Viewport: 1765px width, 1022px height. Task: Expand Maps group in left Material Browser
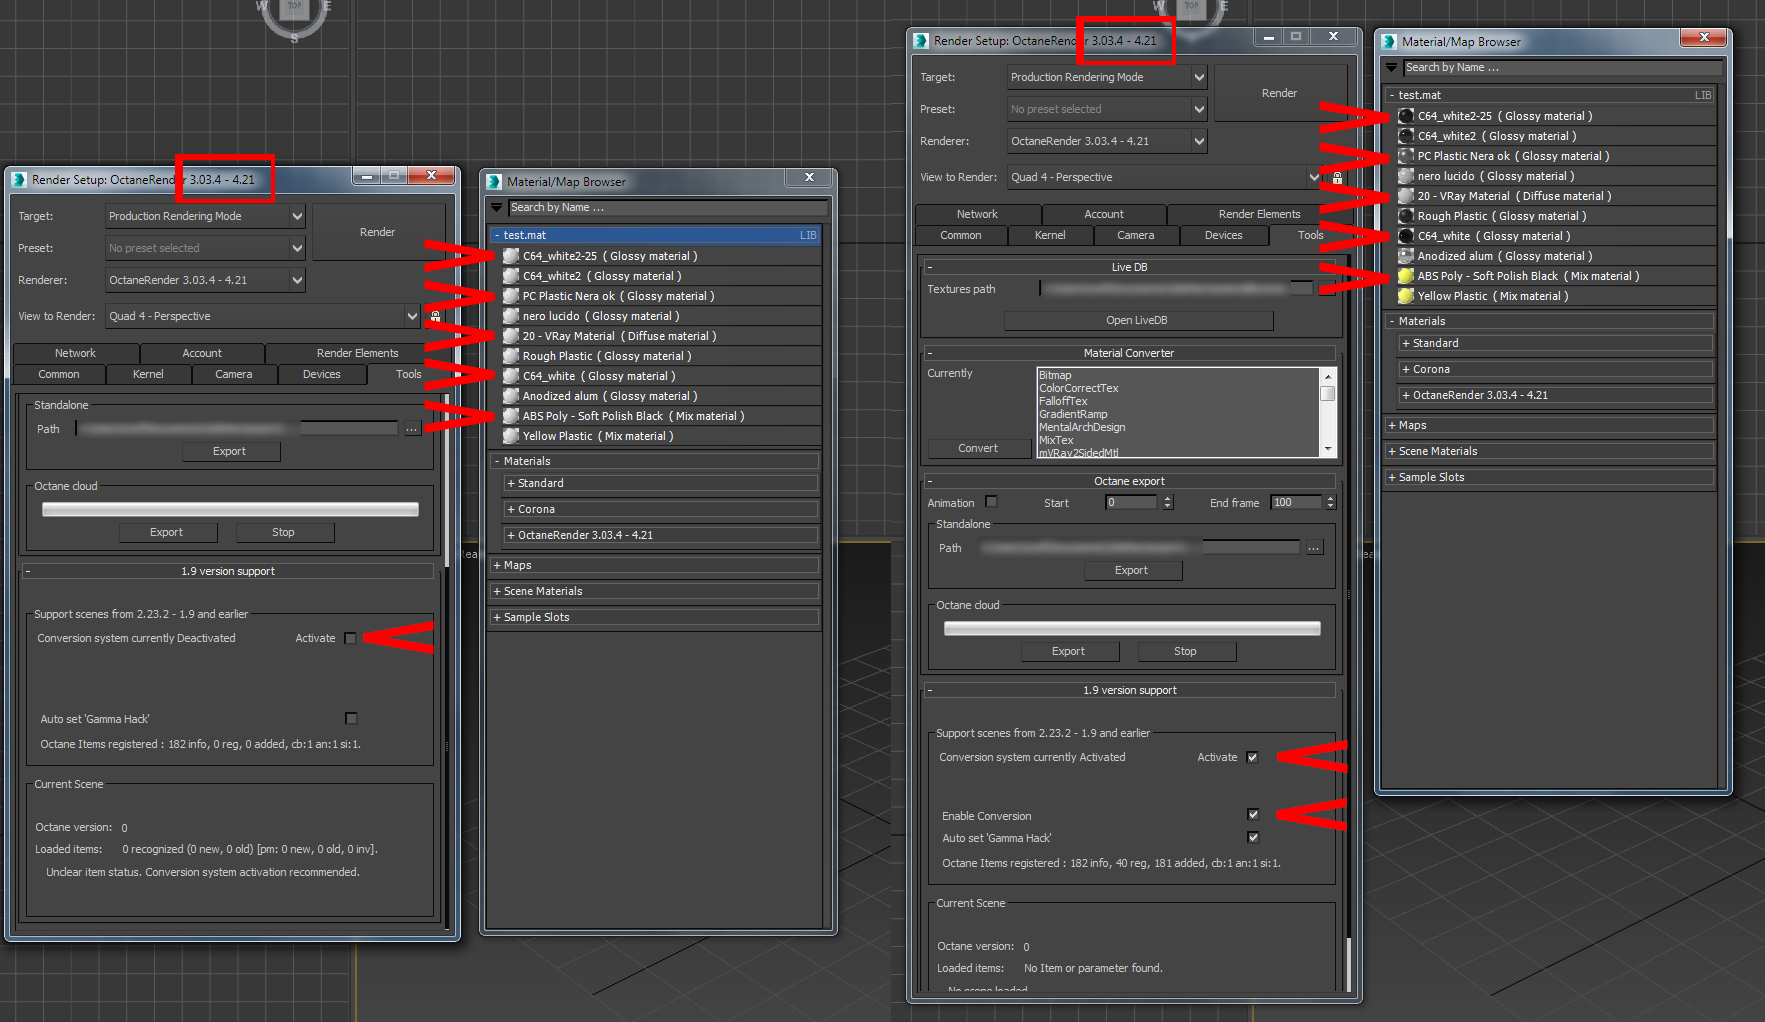coord(654,565)
